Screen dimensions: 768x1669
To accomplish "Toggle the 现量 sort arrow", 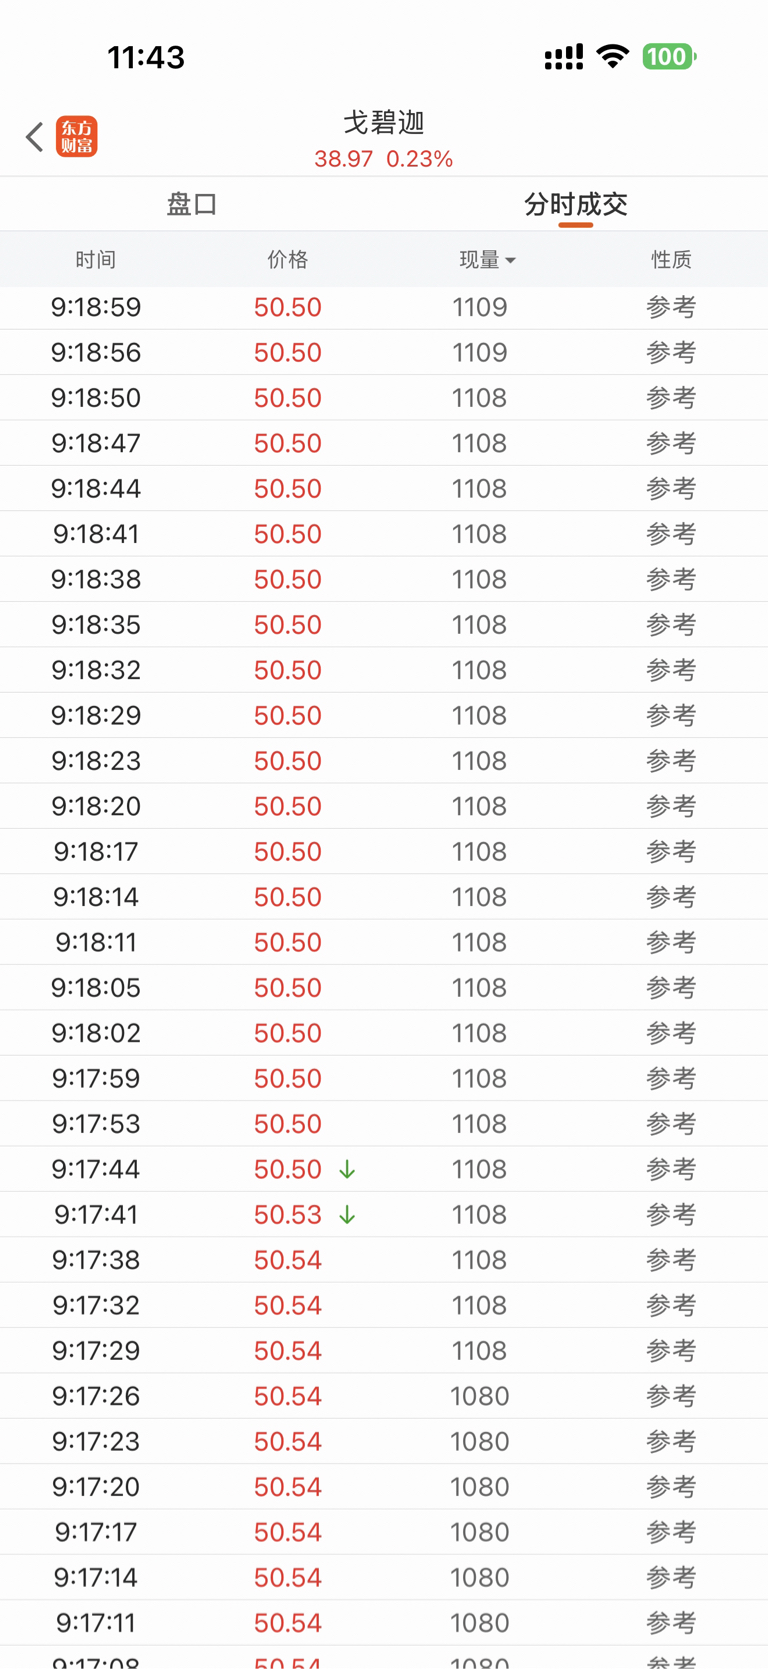I will click(x=511, y=261).
